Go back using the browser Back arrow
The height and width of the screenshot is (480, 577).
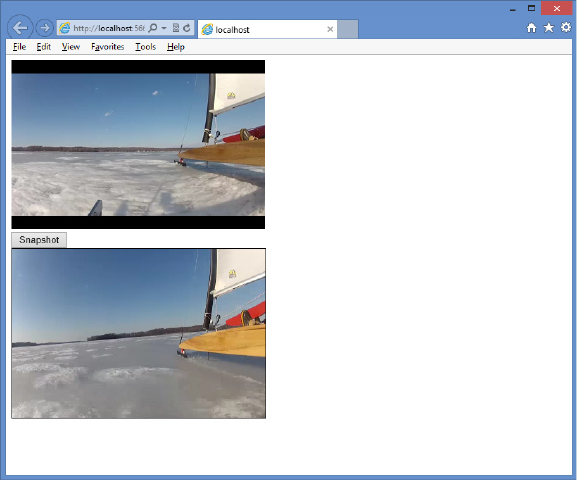click(x=20, y=28)
